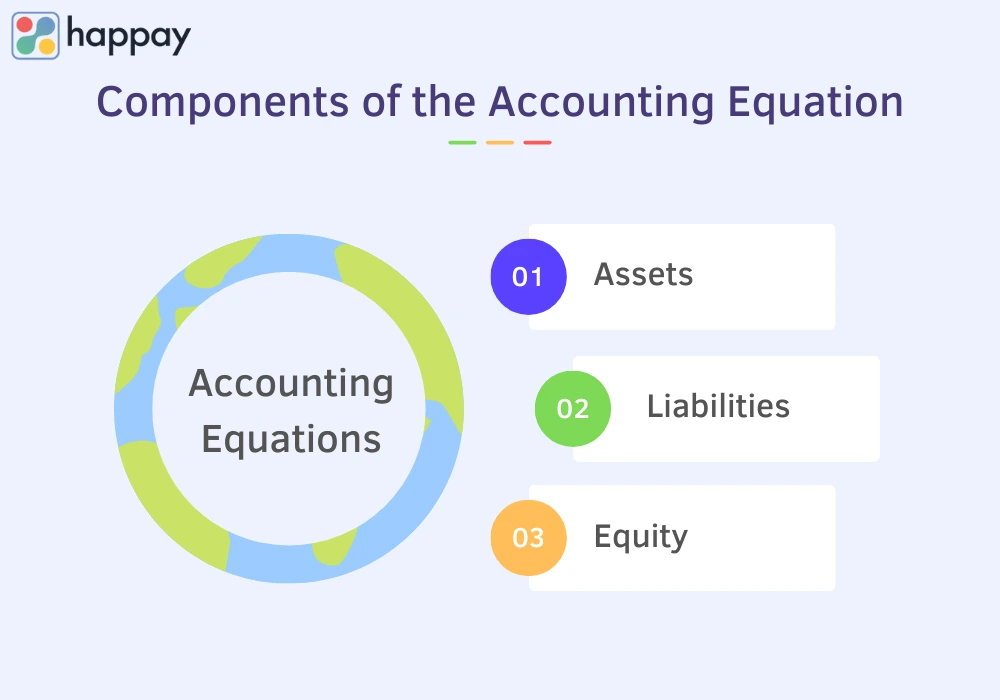Open the happay wordmark link
This screenshot has height=700, width=1000.
[x=128, y=37]
